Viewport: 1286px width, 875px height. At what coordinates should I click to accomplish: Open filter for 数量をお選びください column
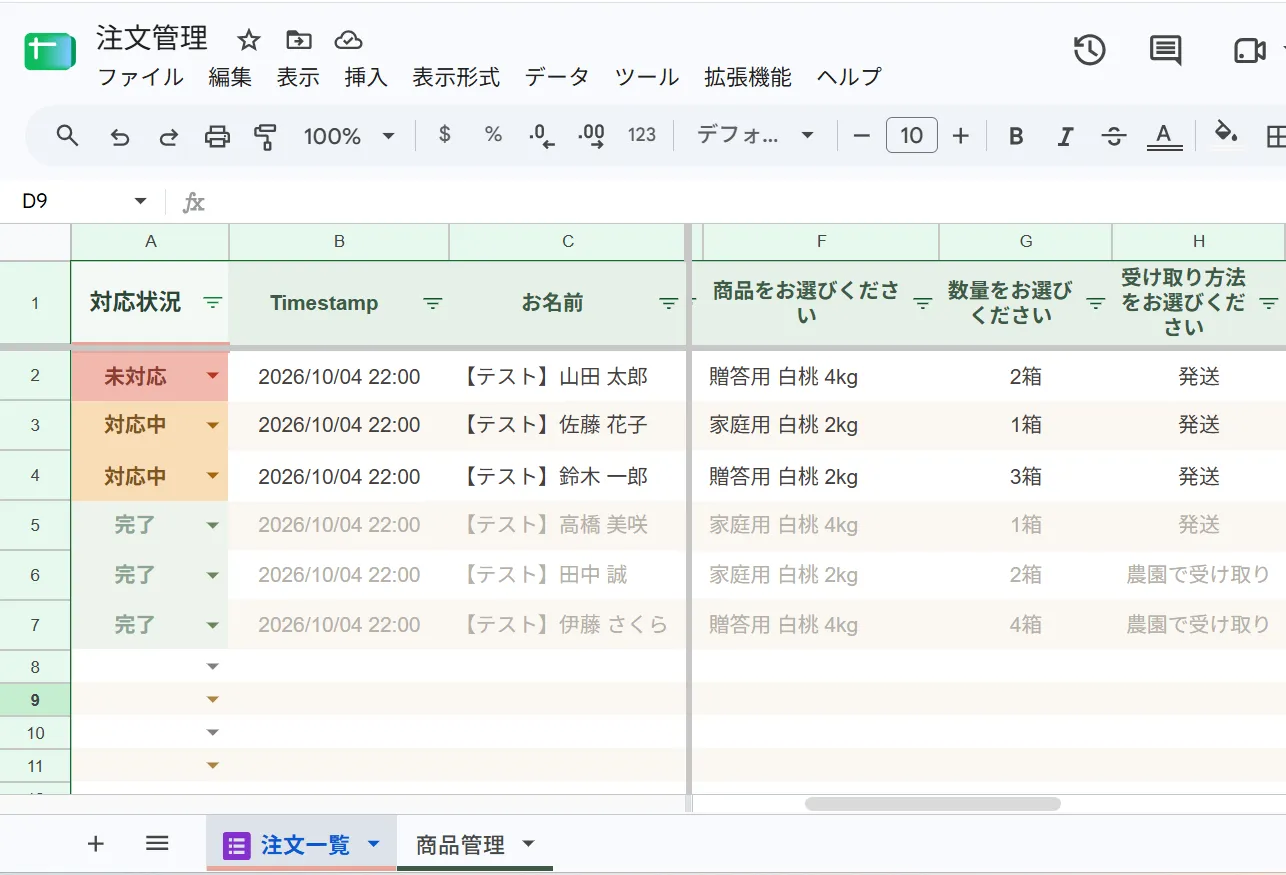click(x=1096, y=303)
